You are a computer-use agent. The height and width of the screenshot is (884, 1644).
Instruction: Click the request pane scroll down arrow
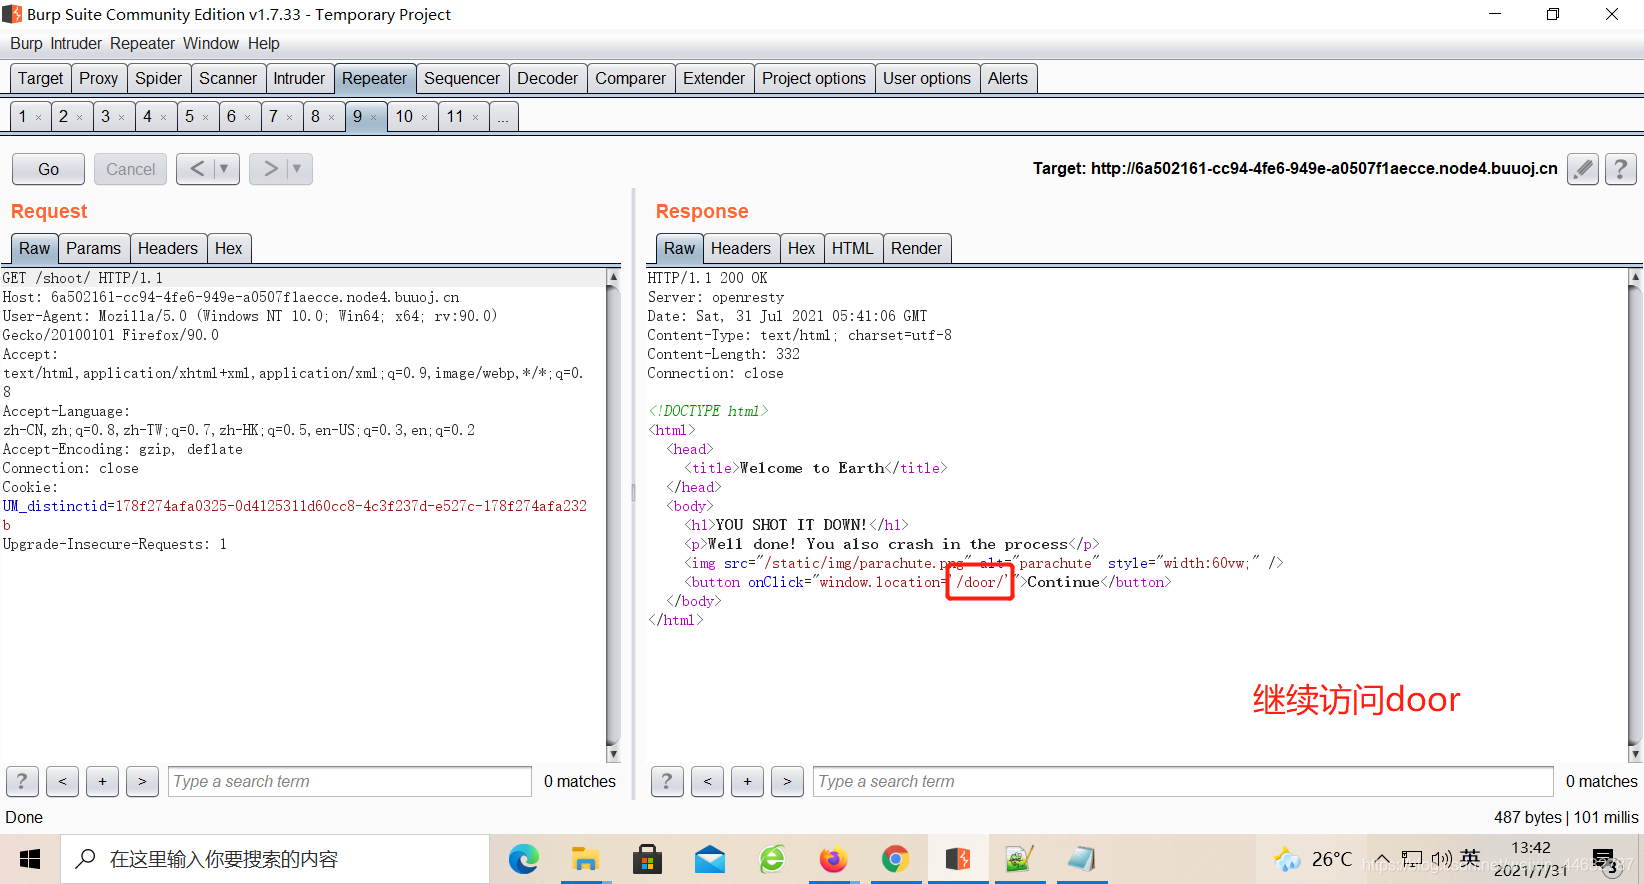(x=613, y=754)
